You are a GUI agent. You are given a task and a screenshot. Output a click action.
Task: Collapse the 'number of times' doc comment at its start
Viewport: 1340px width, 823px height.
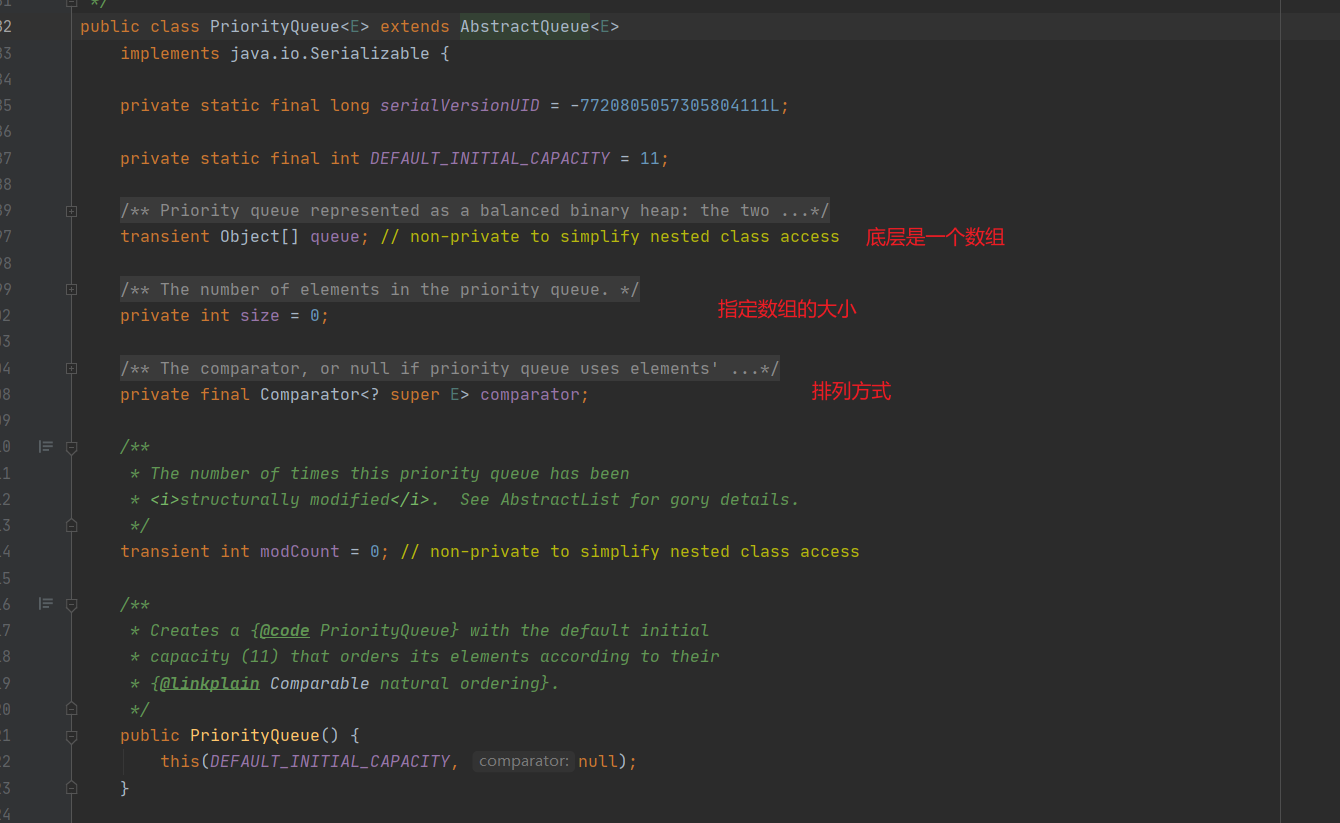click(71, 448)
